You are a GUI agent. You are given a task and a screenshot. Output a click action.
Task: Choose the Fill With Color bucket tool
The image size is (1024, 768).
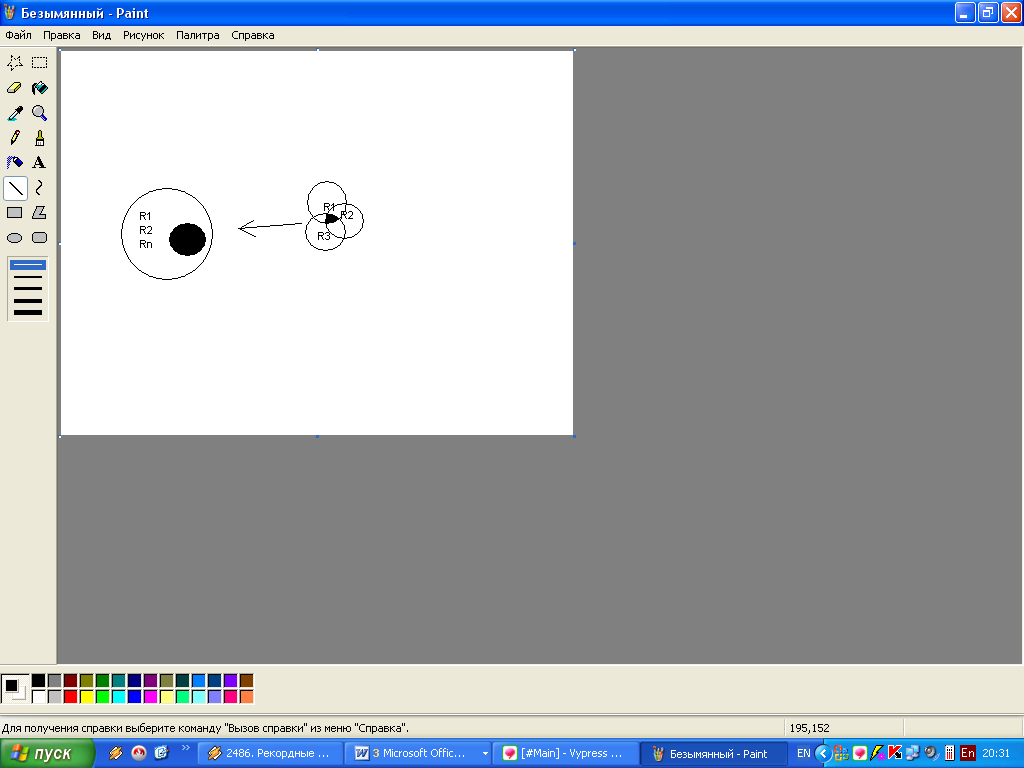click(x=40, y=88)
